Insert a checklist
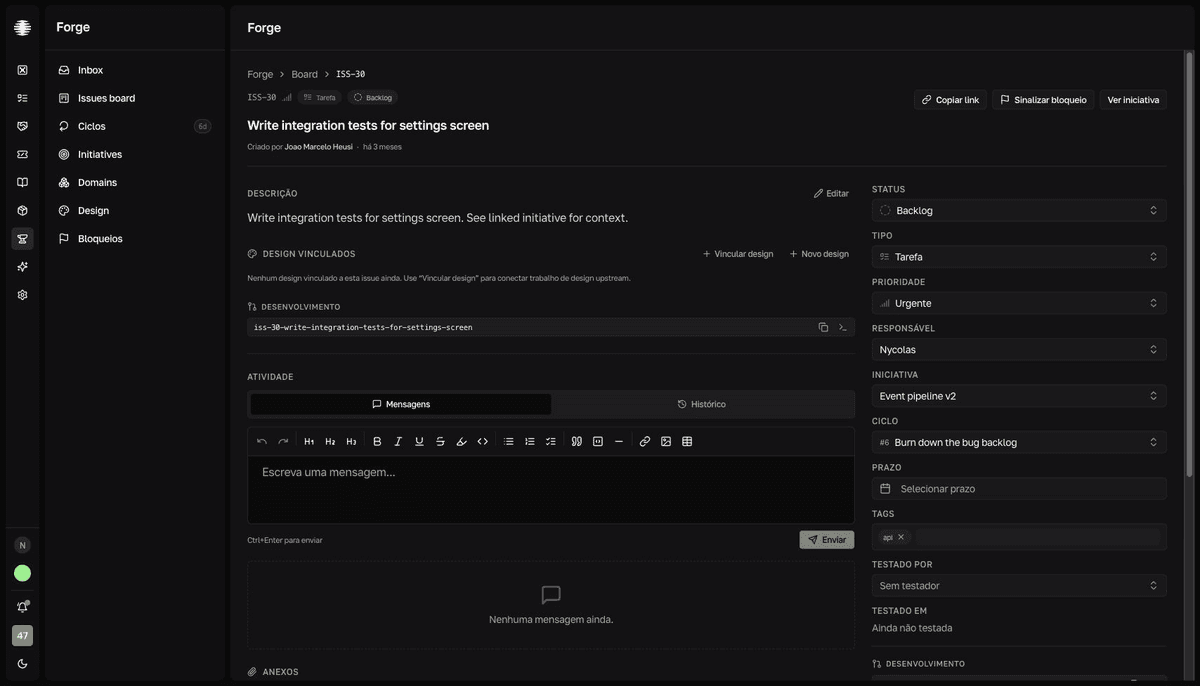 pos(551,441)
